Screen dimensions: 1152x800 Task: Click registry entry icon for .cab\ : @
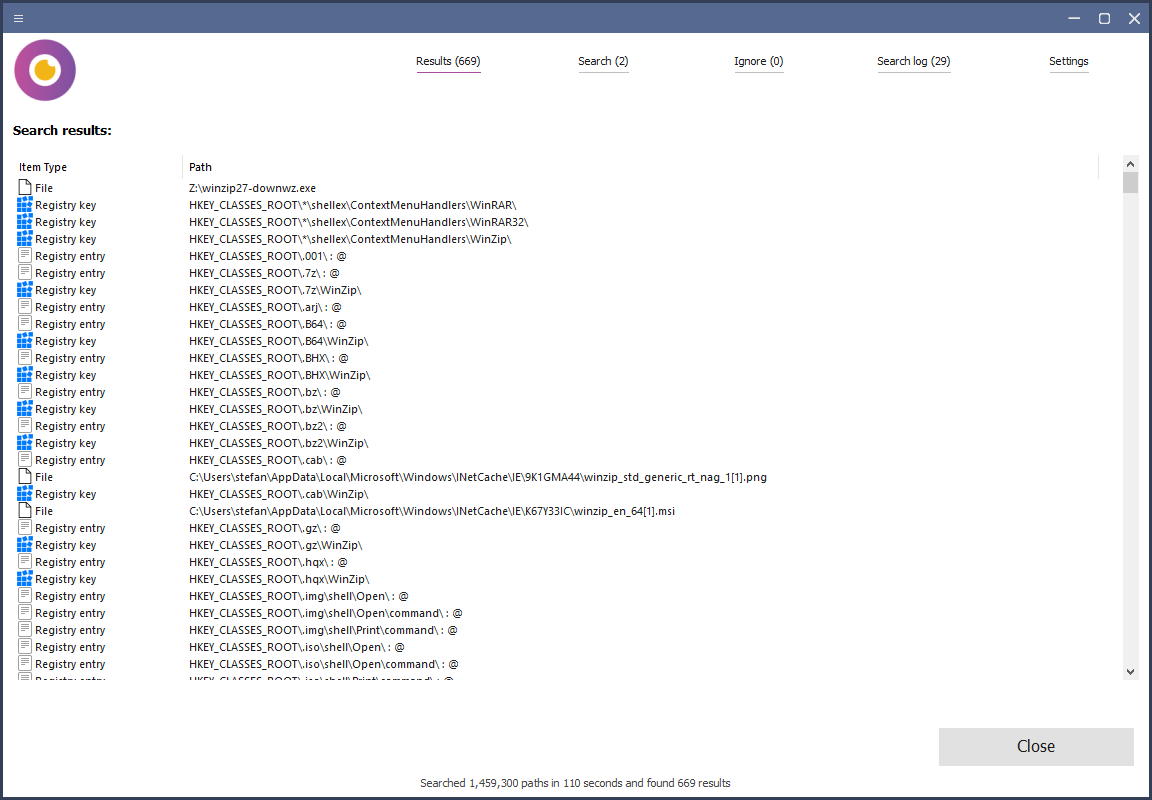pos(25,460)
